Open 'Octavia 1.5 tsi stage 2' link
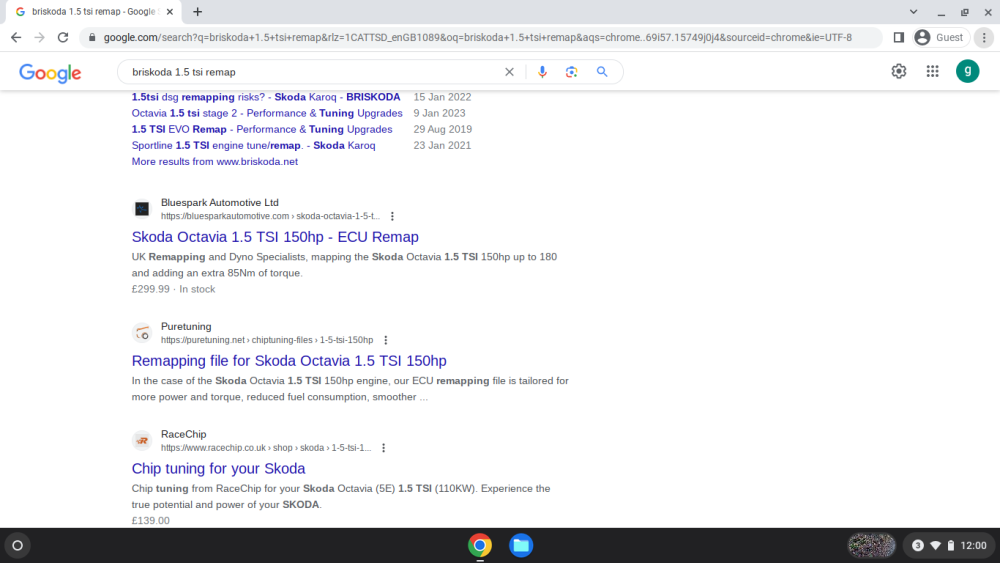This screenshot has width=1000, height=563. coord(267,113)
